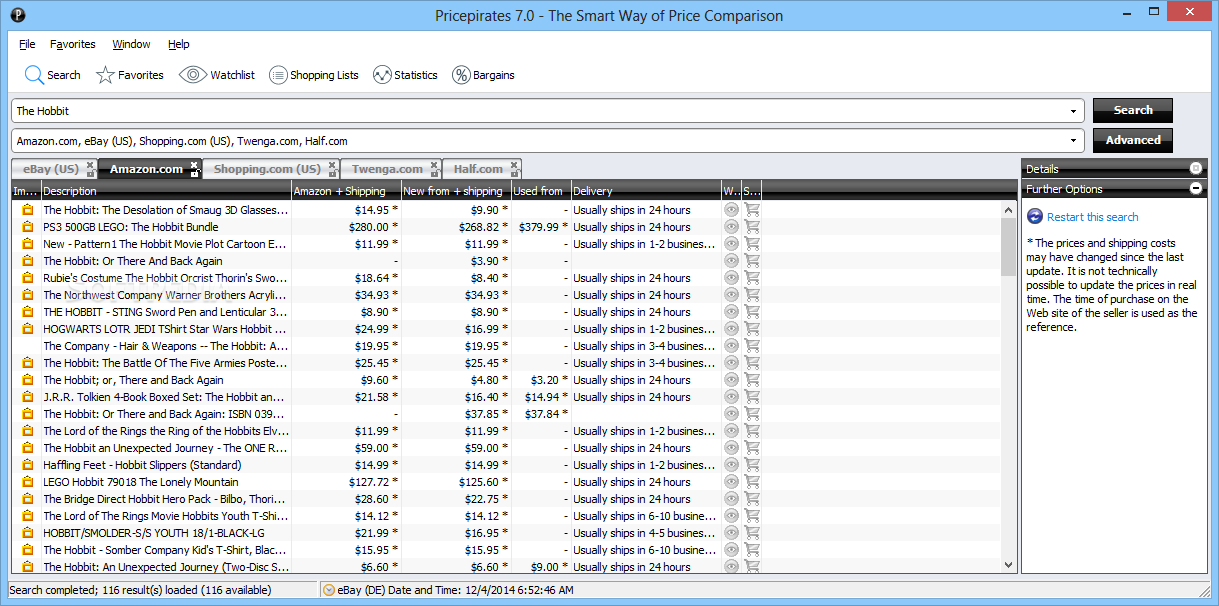The width and height of the screenshot is (1219, 606).
Task: Sort by Description column header
Action: pos(166,191)
